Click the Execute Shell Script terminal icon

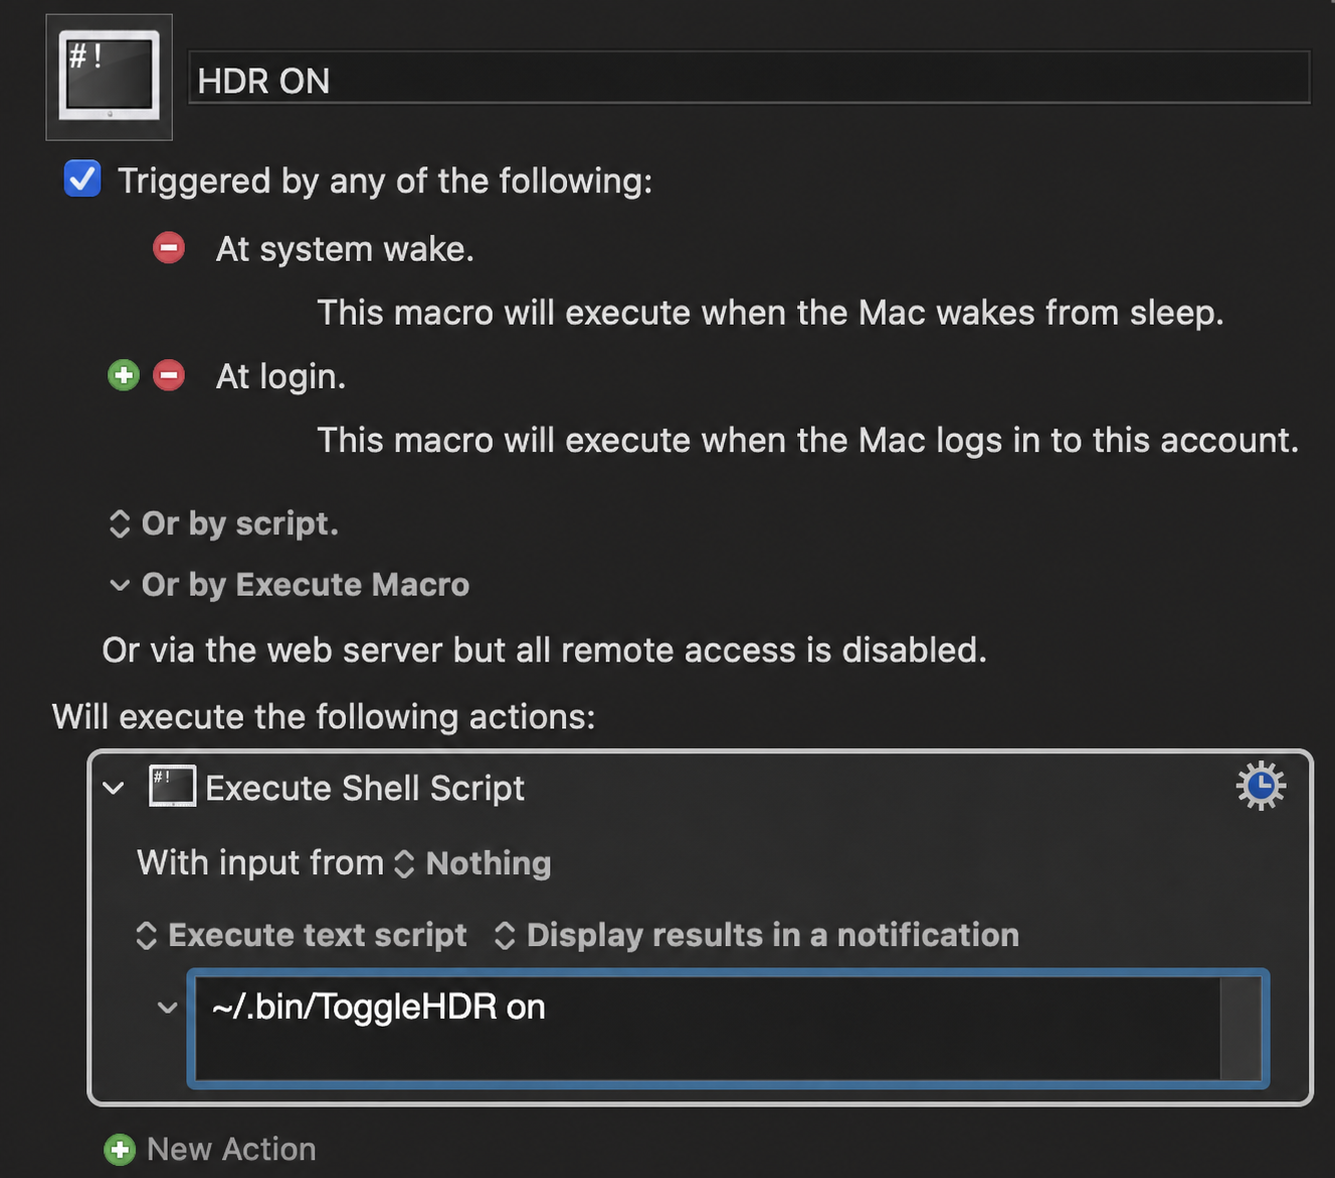pos(172,787)
